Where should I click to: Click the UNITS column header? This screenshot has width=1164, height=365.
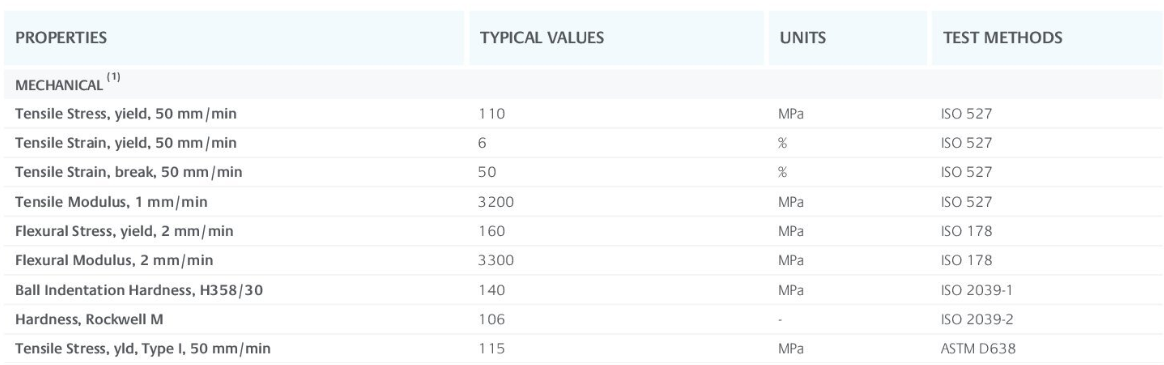point(802,38)
